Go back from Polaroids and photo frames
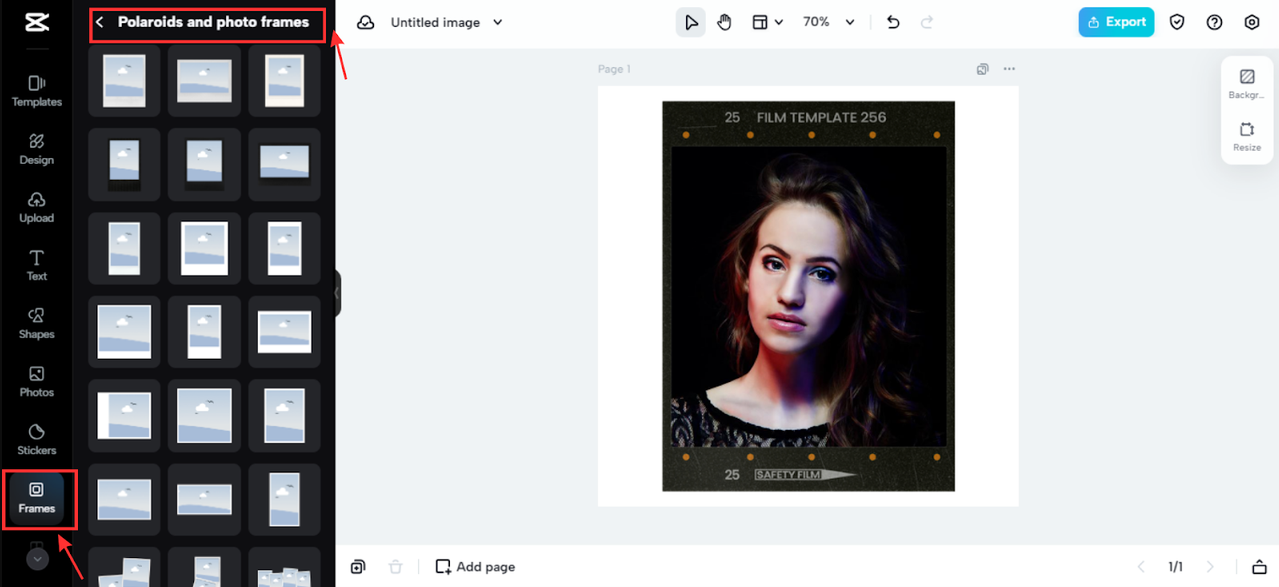This screenshot has height=587, width=1279. click(100, 22)
